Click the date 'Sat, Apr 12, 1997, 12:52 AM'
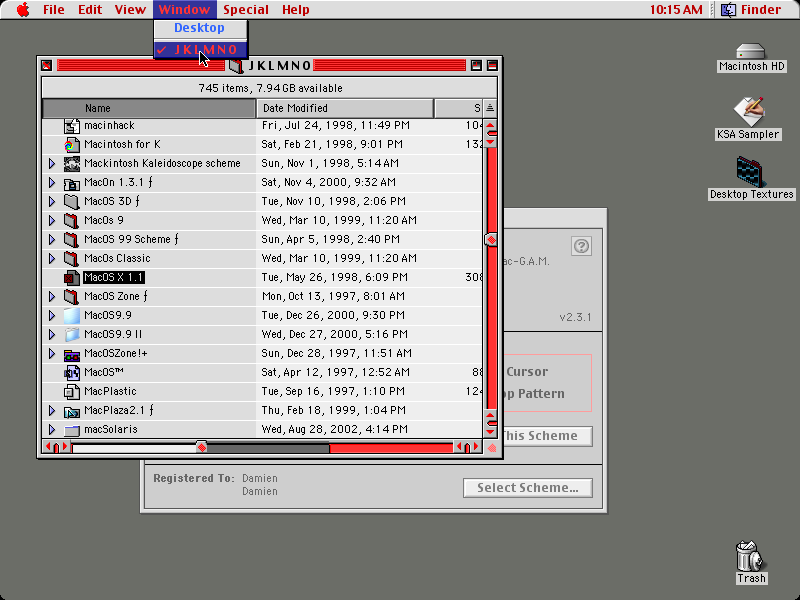Viewport: 800px width, 600px height. pyautogui.click(x=335, y=372)
